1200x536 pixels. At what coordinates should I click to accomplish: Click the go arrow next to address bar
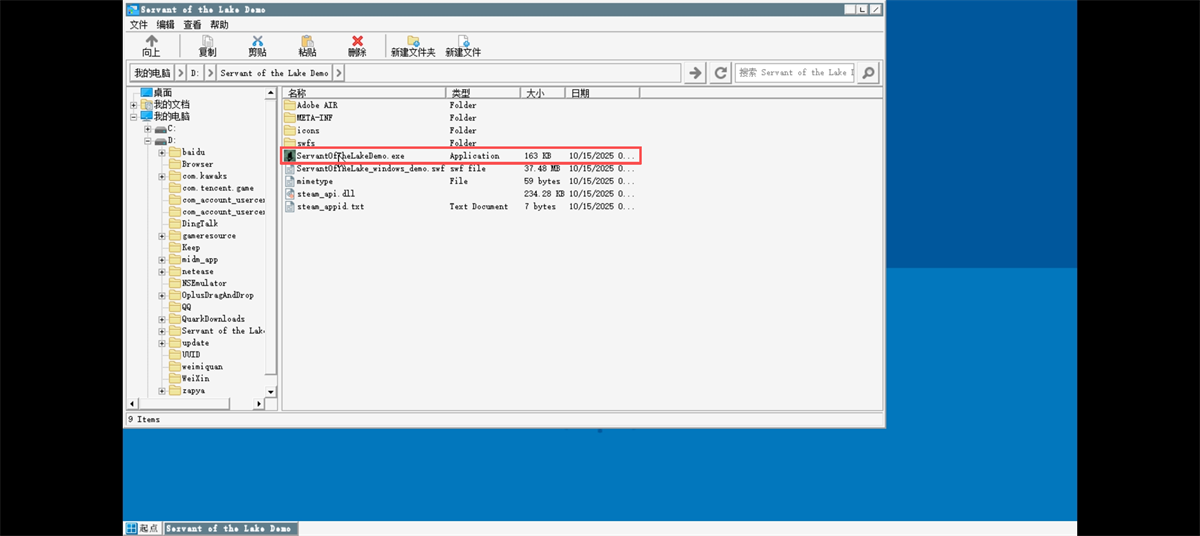[x=695, y=73]
